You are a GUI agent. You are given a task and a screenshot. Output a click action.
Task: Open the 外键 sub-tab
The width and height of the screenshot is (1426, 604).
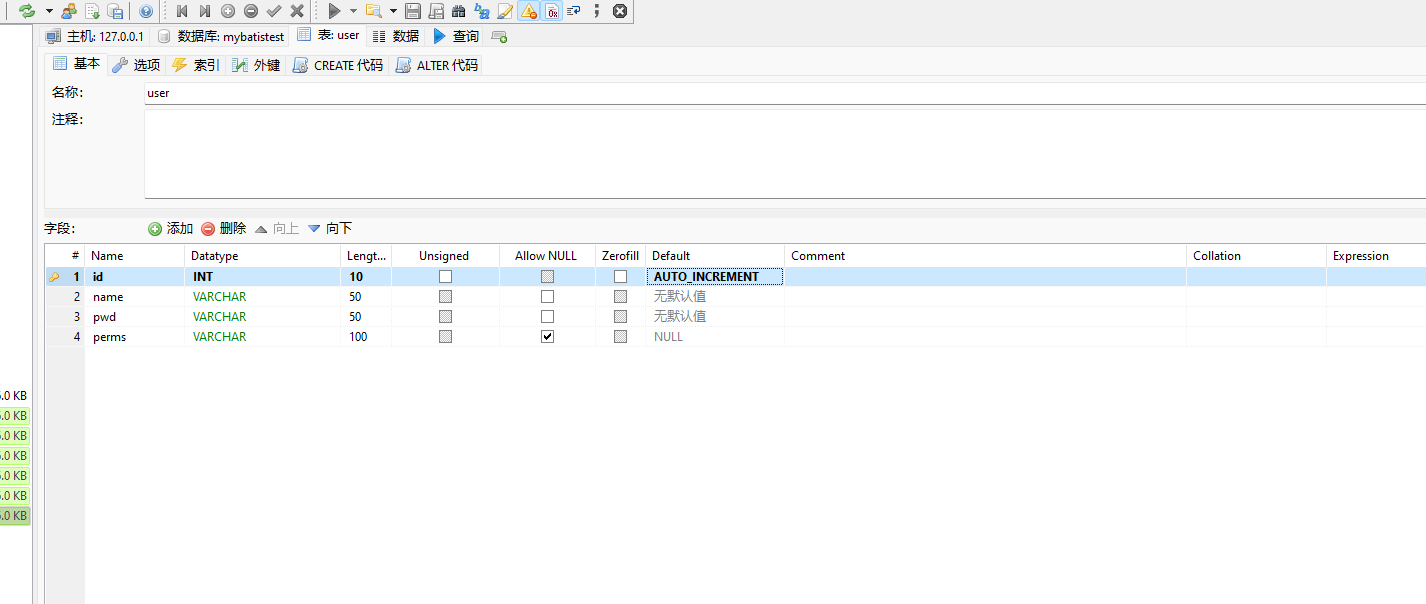click(256, 65)
